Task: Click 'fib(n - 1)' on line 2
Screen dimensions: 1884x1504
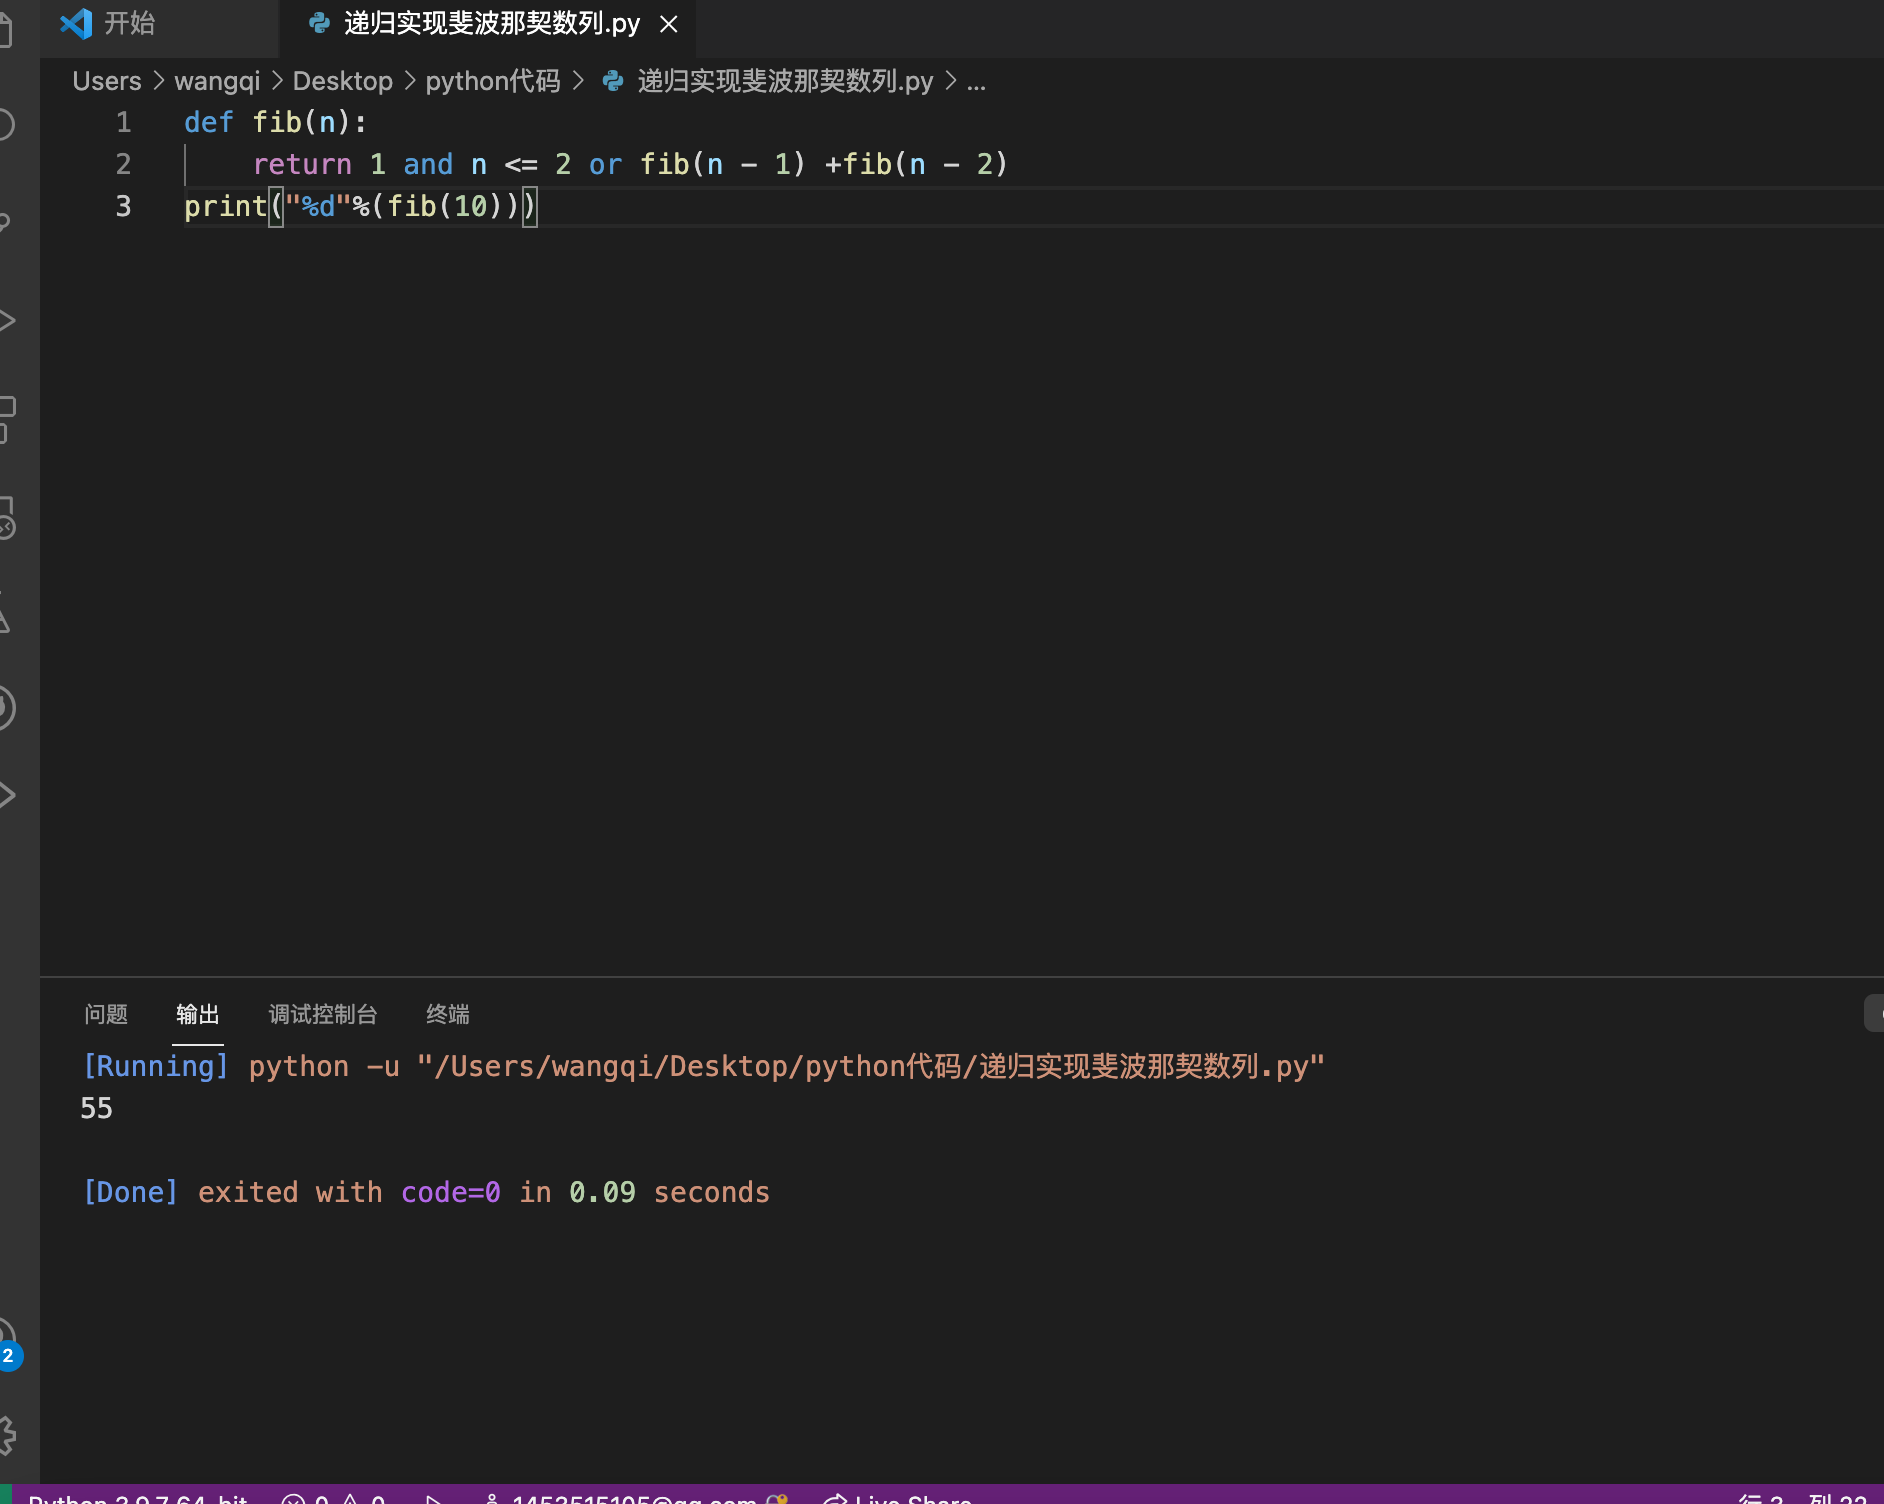Action: coord(723,164)
